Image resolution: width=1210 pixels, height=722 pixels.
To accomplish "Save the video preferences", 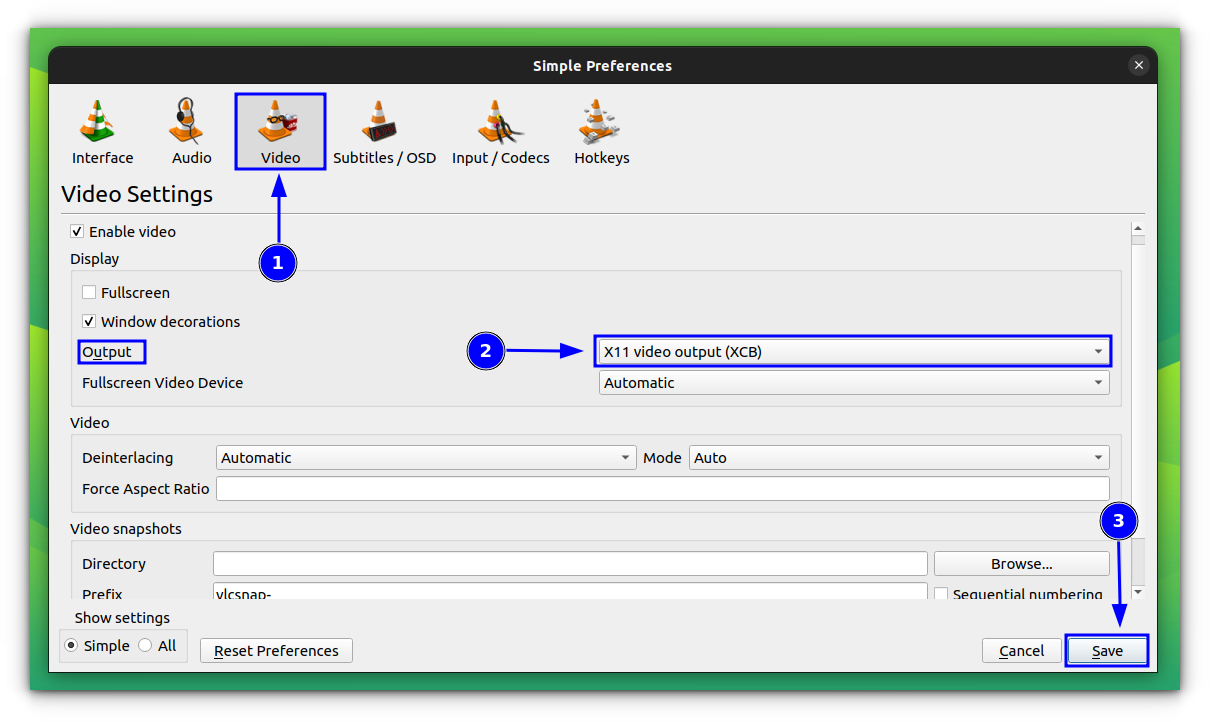I will click(1107, 650).
